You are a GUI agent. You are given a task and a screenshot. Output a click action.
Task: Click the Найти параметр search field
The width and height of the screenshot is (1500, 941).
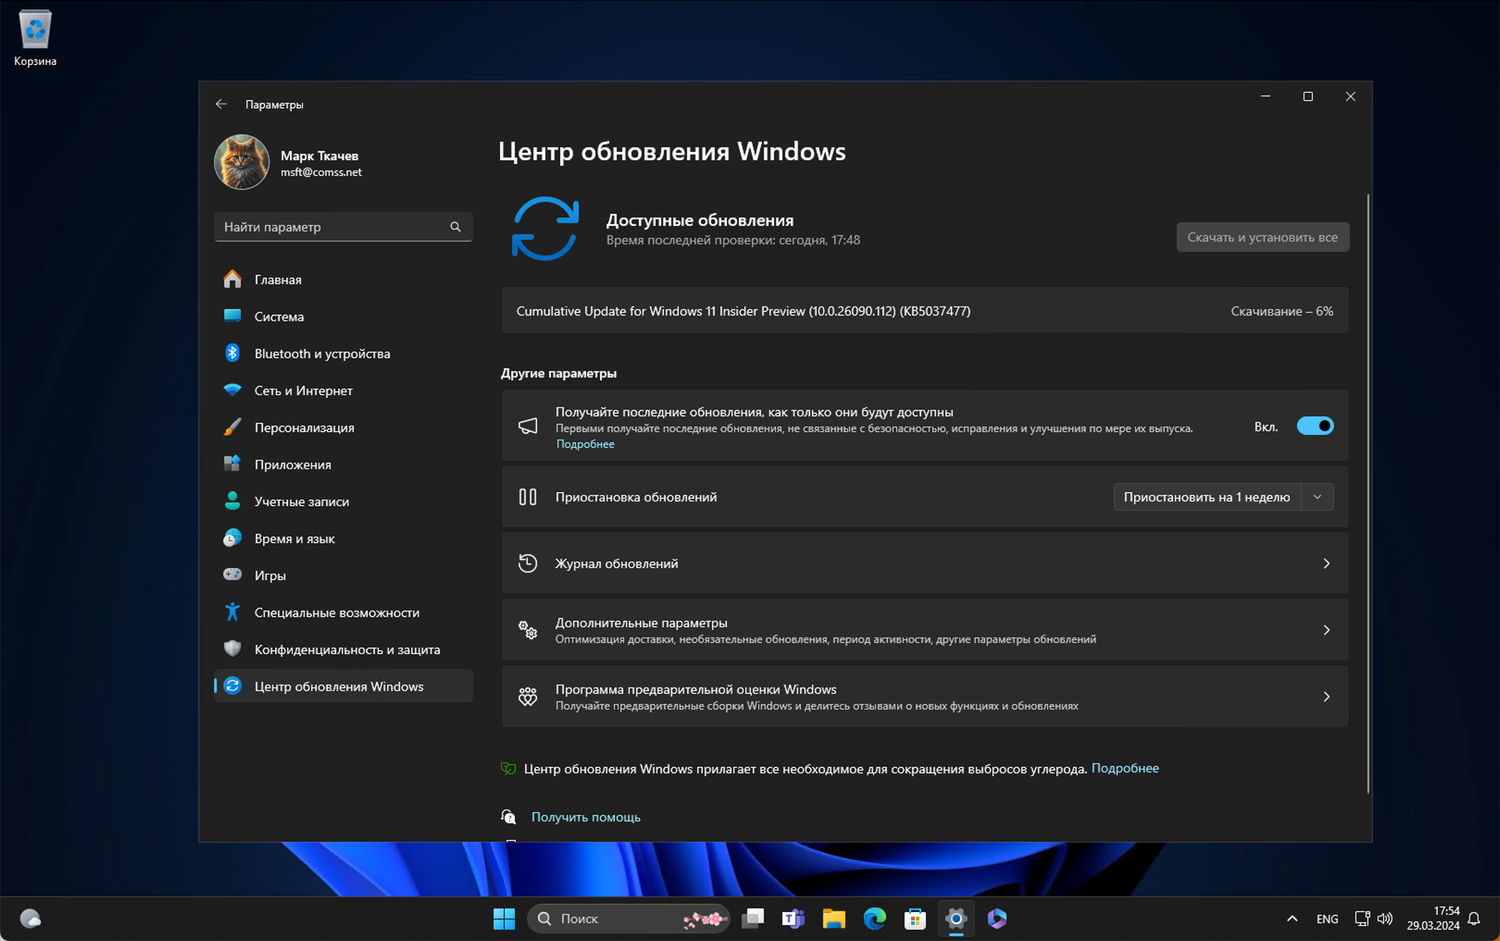[x=332, y=227]
